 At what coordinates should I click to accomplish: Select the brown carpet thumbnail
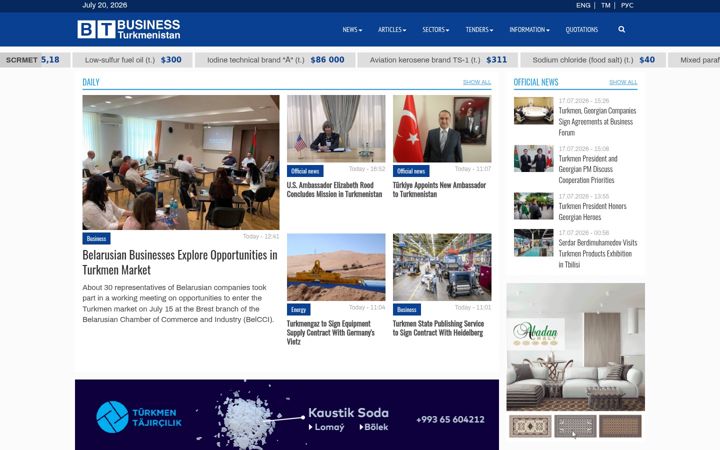tap(620, 426)
